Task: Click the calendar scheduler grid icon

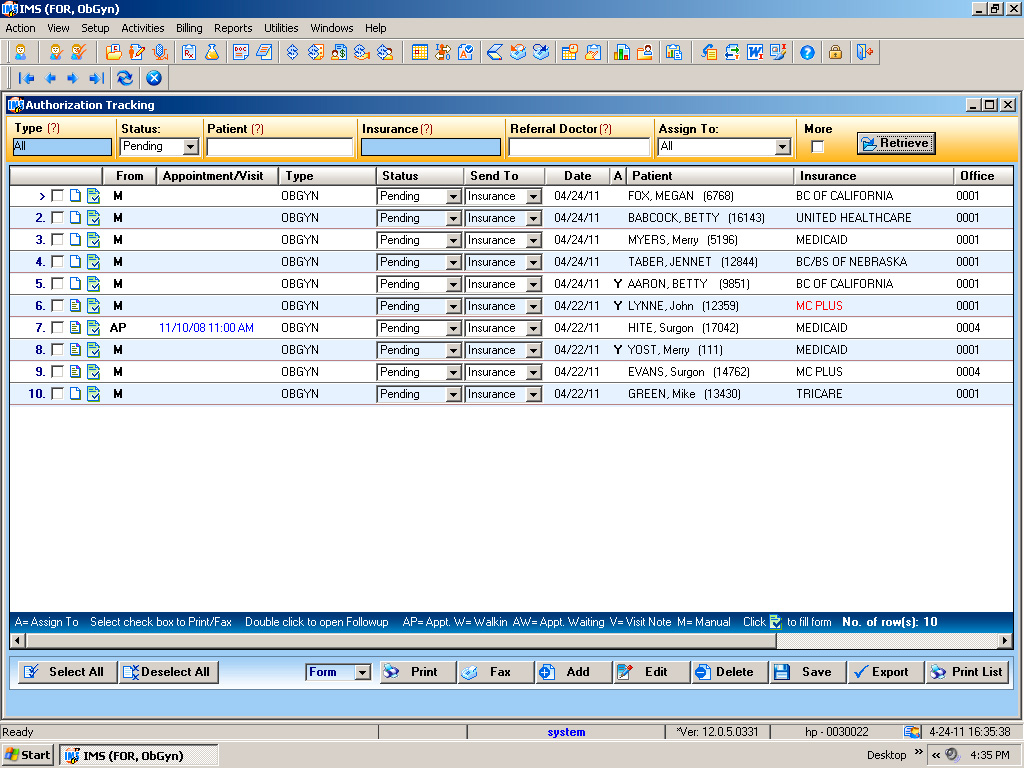Action: tap(420, 52)
